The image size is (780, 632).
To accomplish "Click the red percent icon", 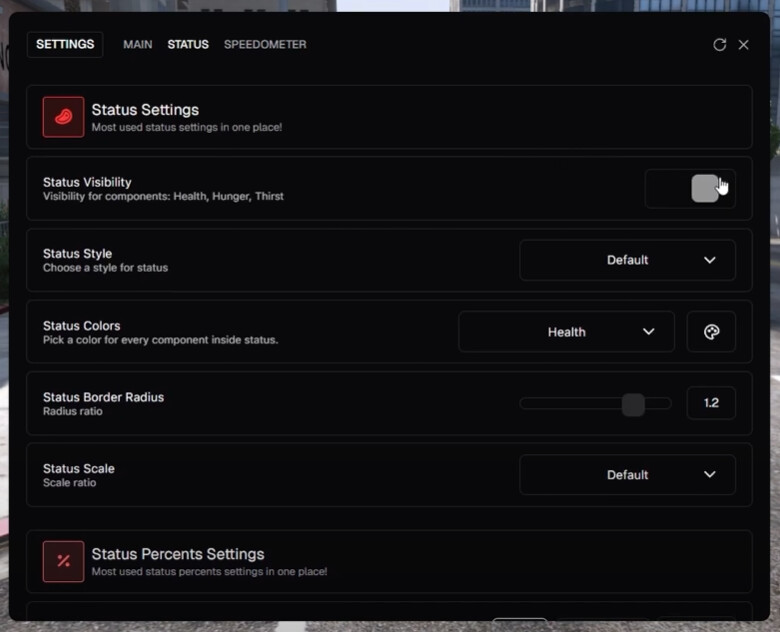I will 63,561.
